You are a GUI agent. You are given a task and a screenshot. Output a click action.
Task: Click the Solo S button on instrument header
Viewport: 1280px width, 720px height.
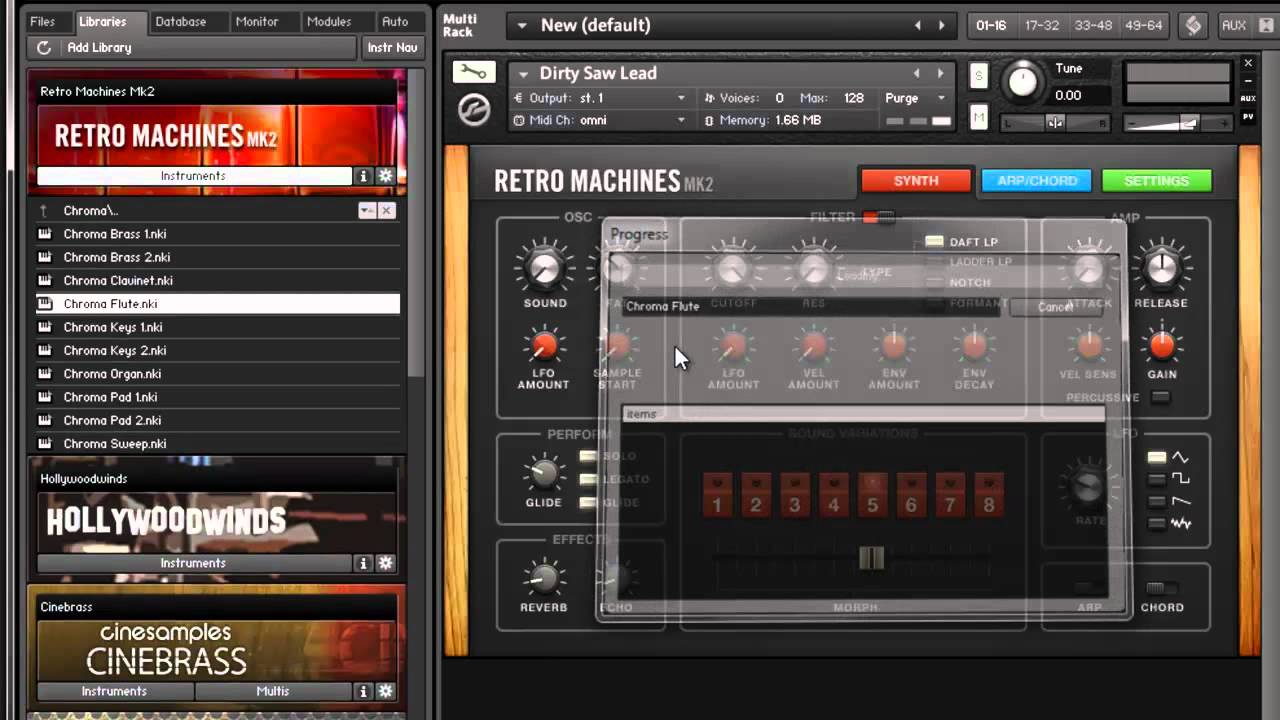tap(978, 76)
